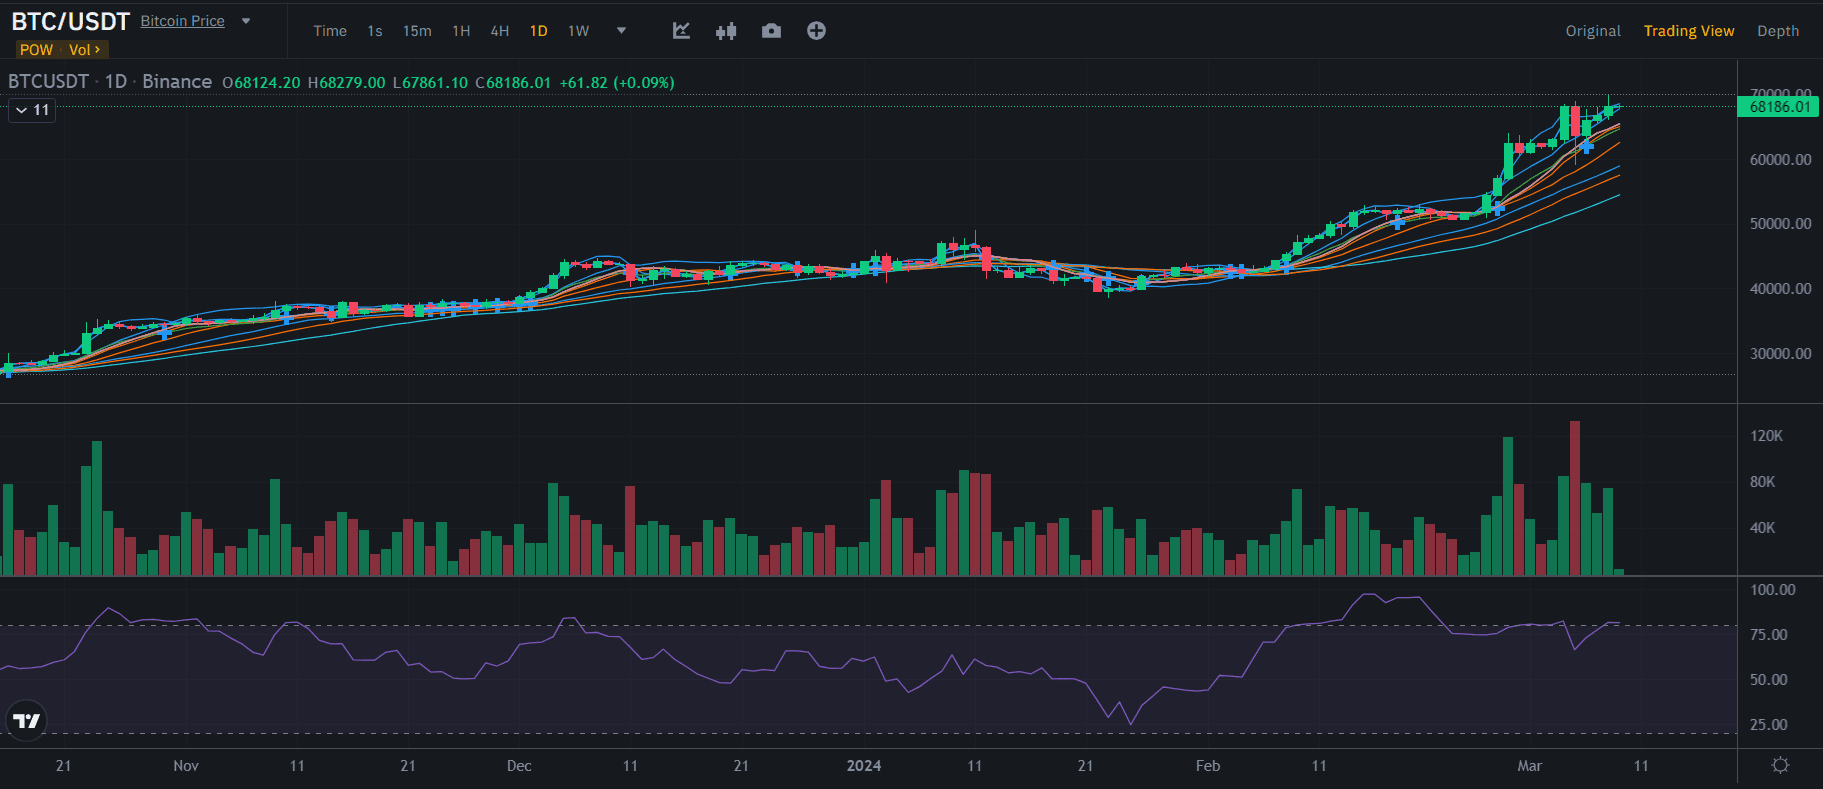
Task: Click the candlestick chart style icon
Action: point(726,31)
